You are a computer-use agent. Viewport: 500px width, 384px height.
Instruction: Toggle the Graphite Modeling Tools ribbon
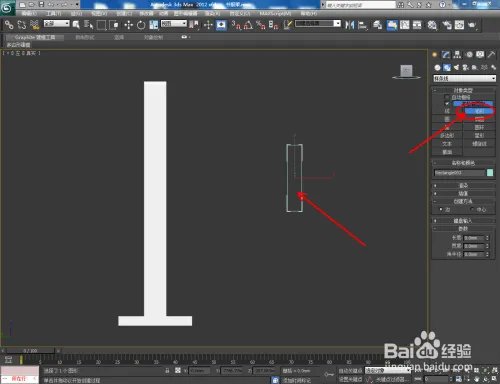(x=392, y=25)
